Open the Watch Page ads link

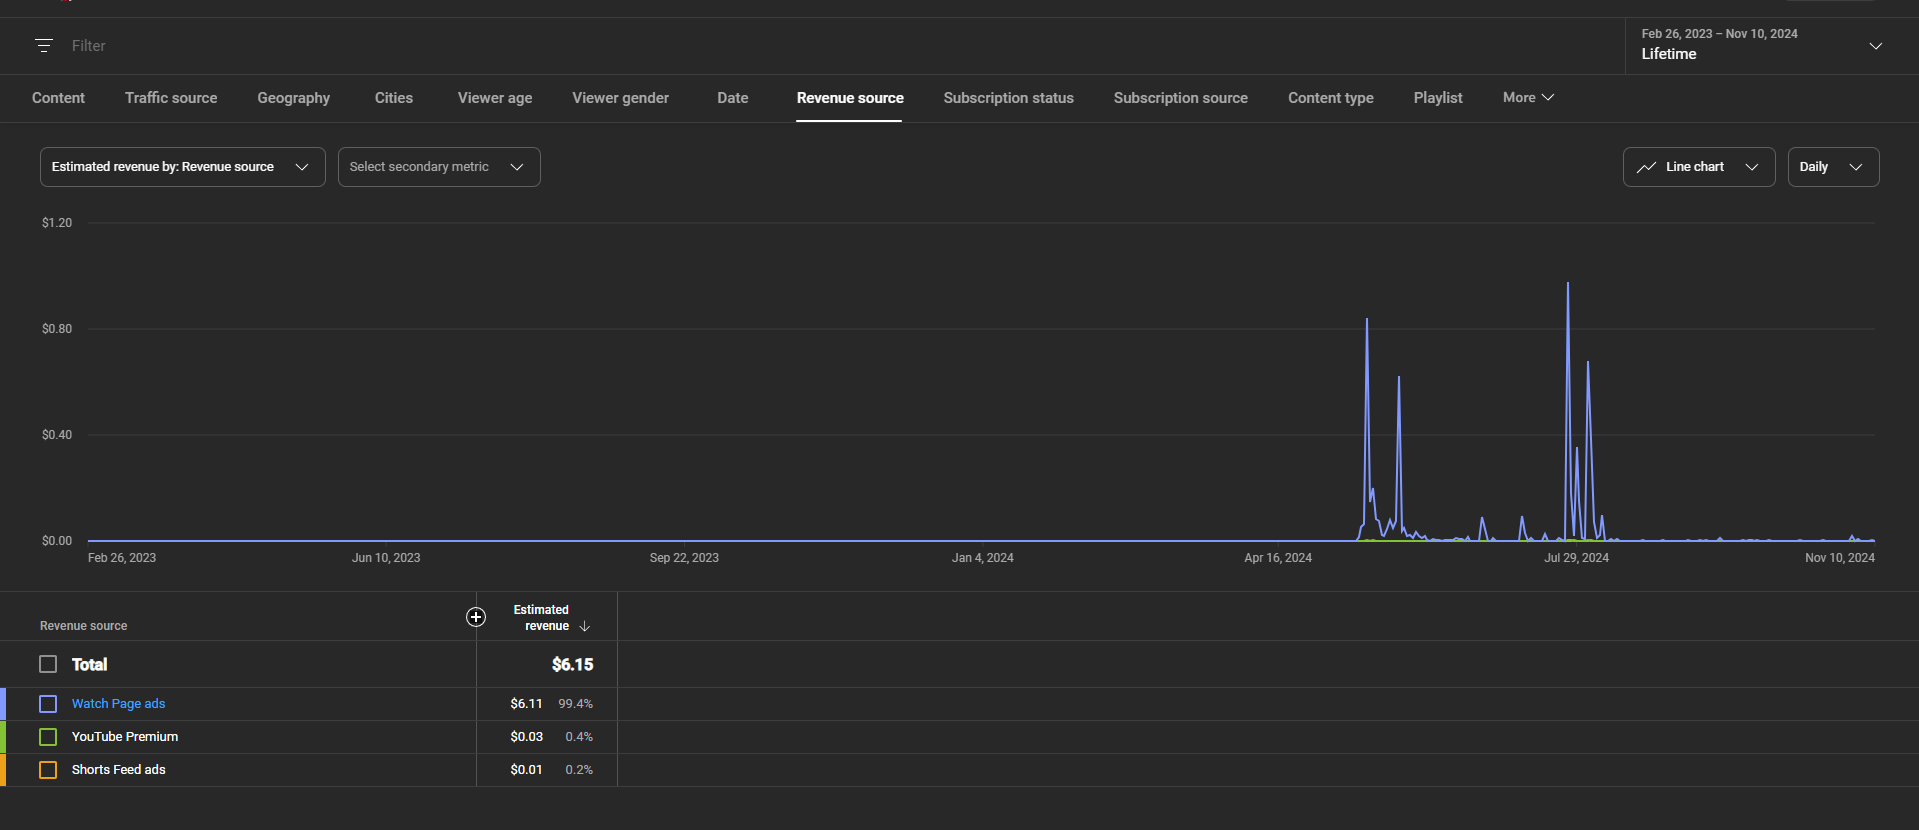coord(118,704)
